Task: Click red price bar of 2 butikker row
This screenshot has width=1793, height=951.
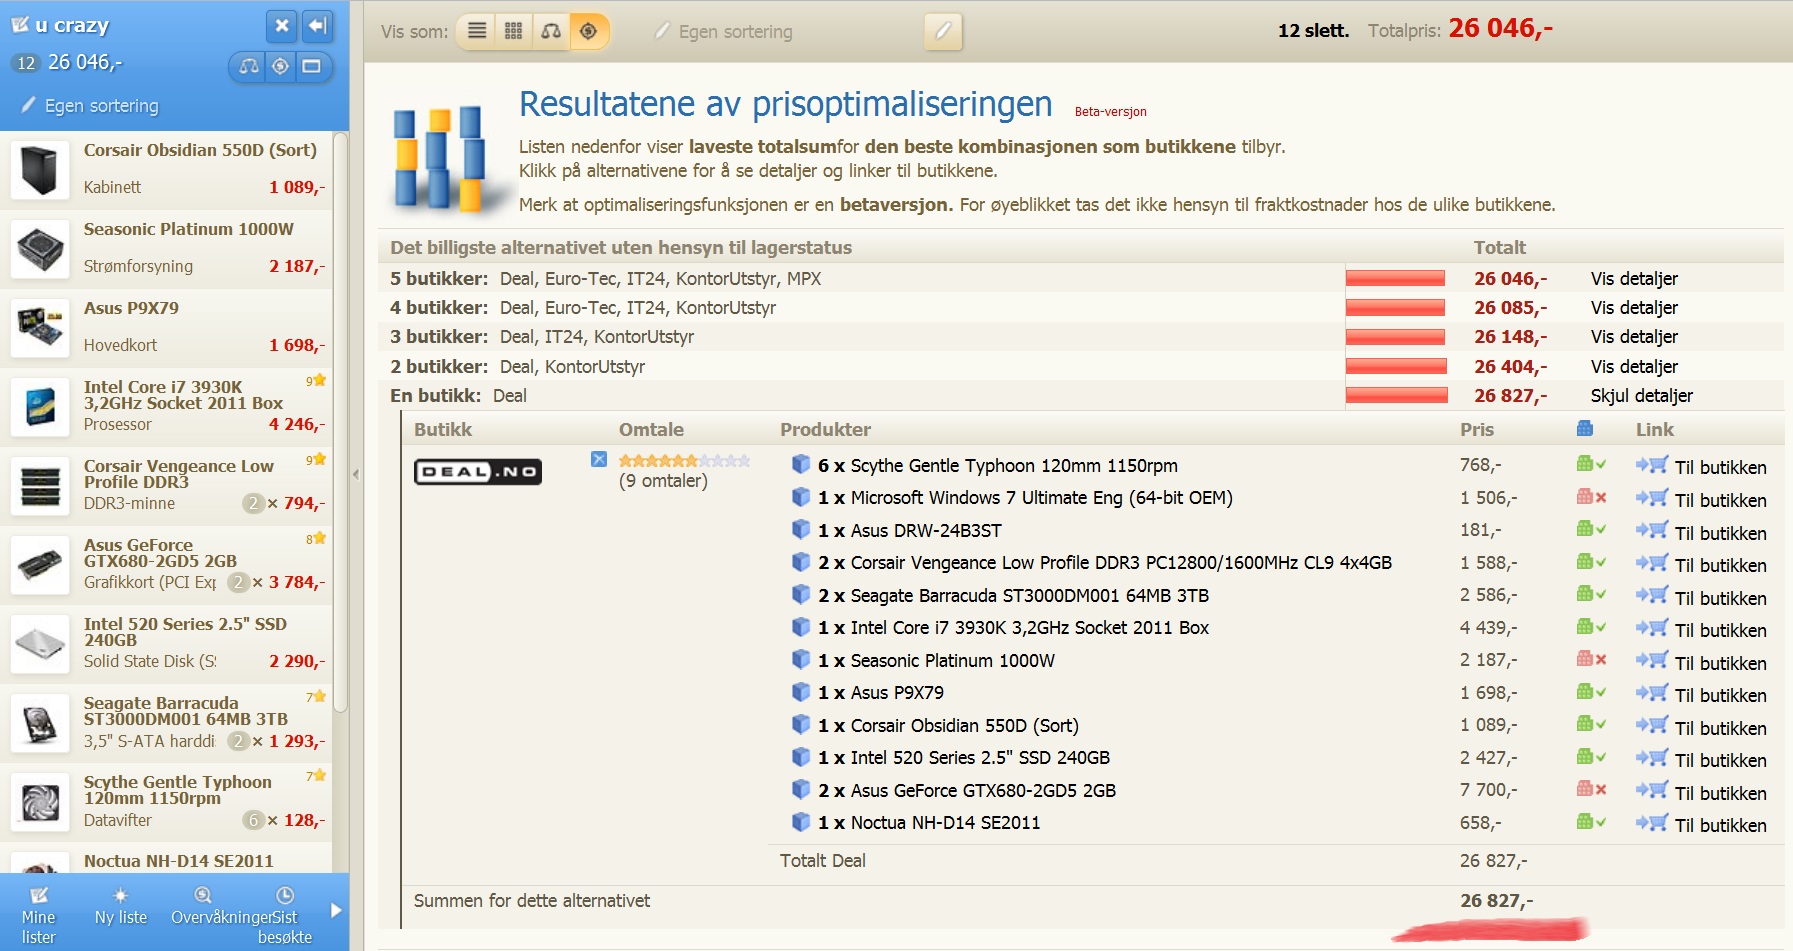Action: coord(1396,366)
